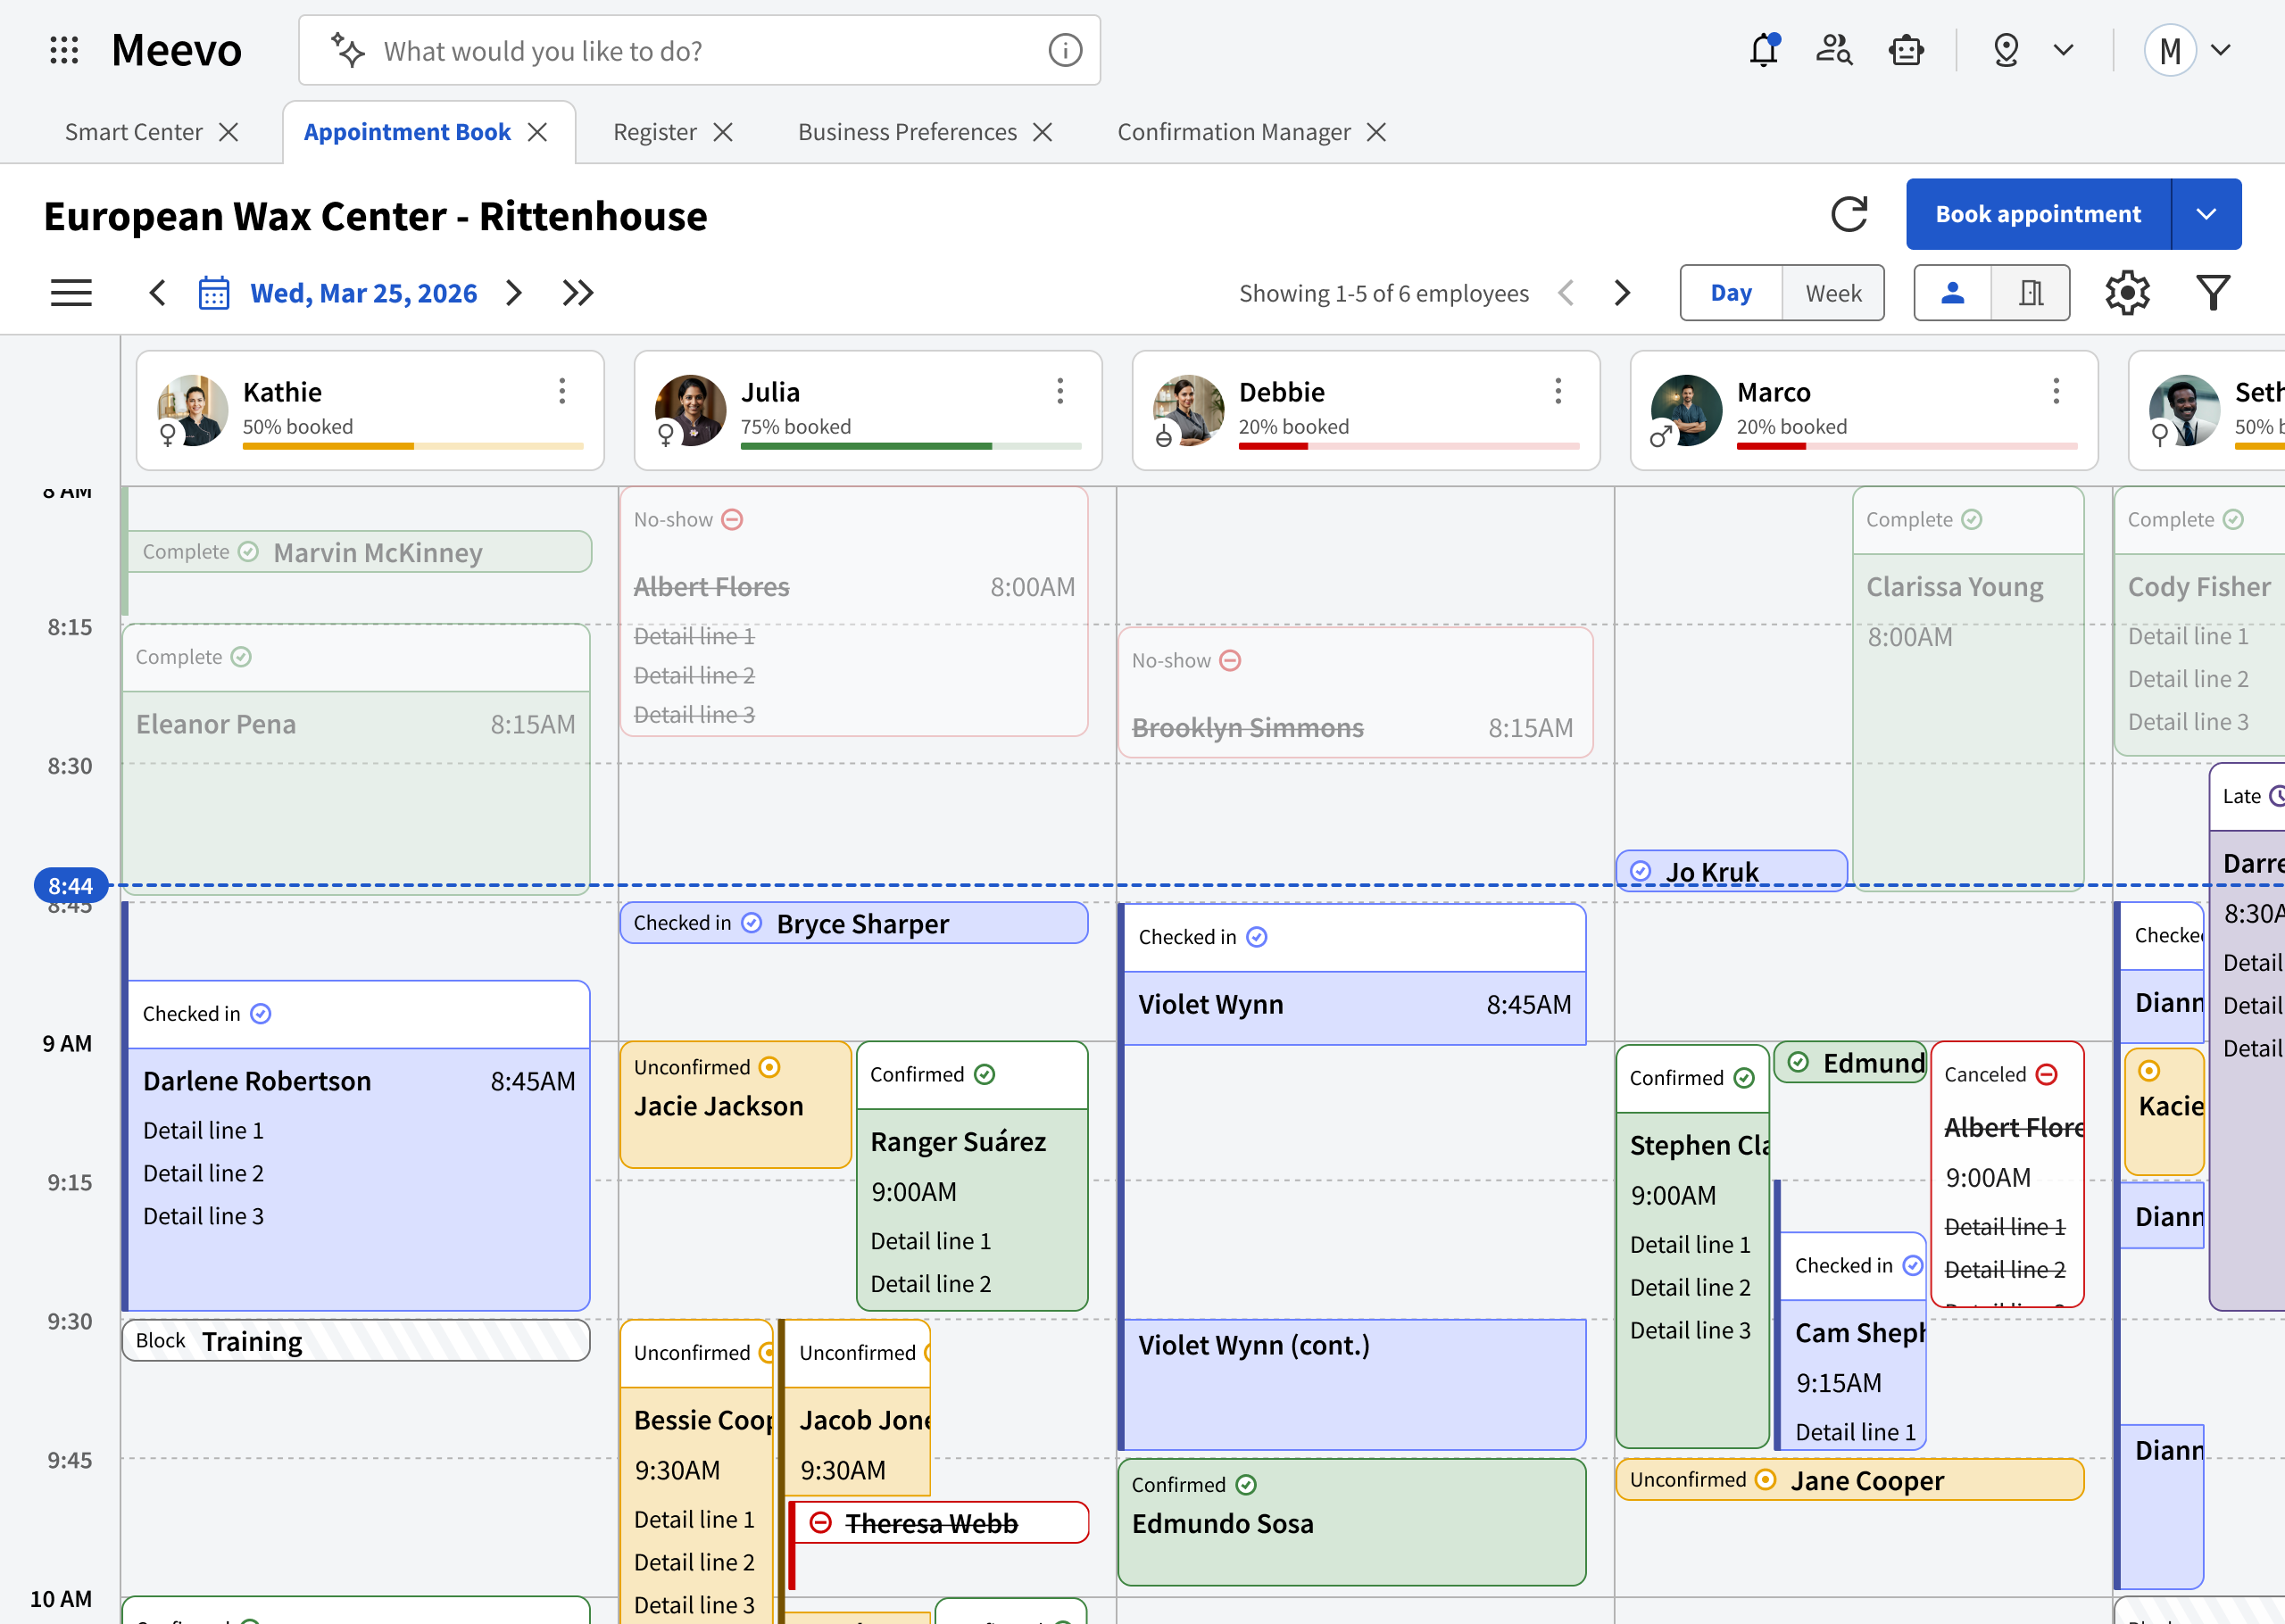Click the Wed, Mar 25, 2026 date
The height and width of the screenshot is (1624, 2285).
click(x=364, y=293)
